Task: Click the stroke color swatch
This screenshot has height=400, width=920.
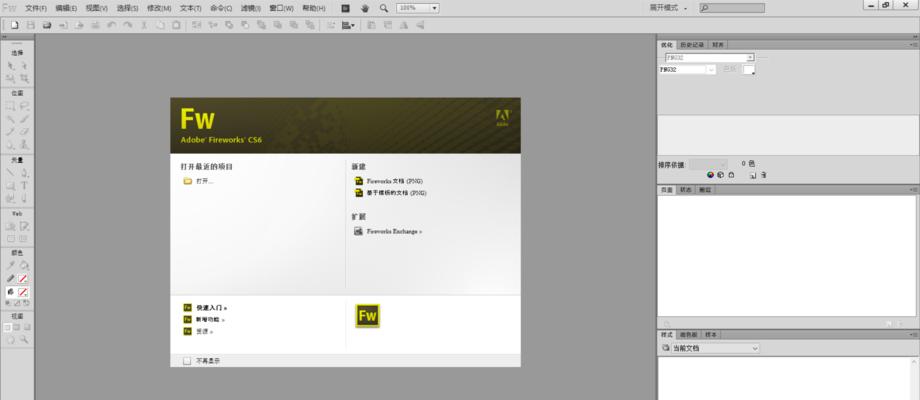Action: point(23,279)
